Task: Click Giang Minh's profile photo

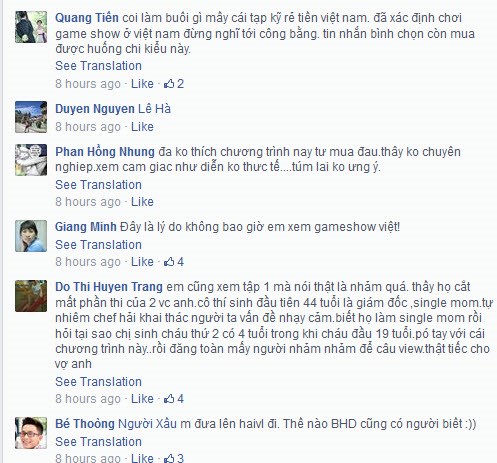Action: click(31, 236)
